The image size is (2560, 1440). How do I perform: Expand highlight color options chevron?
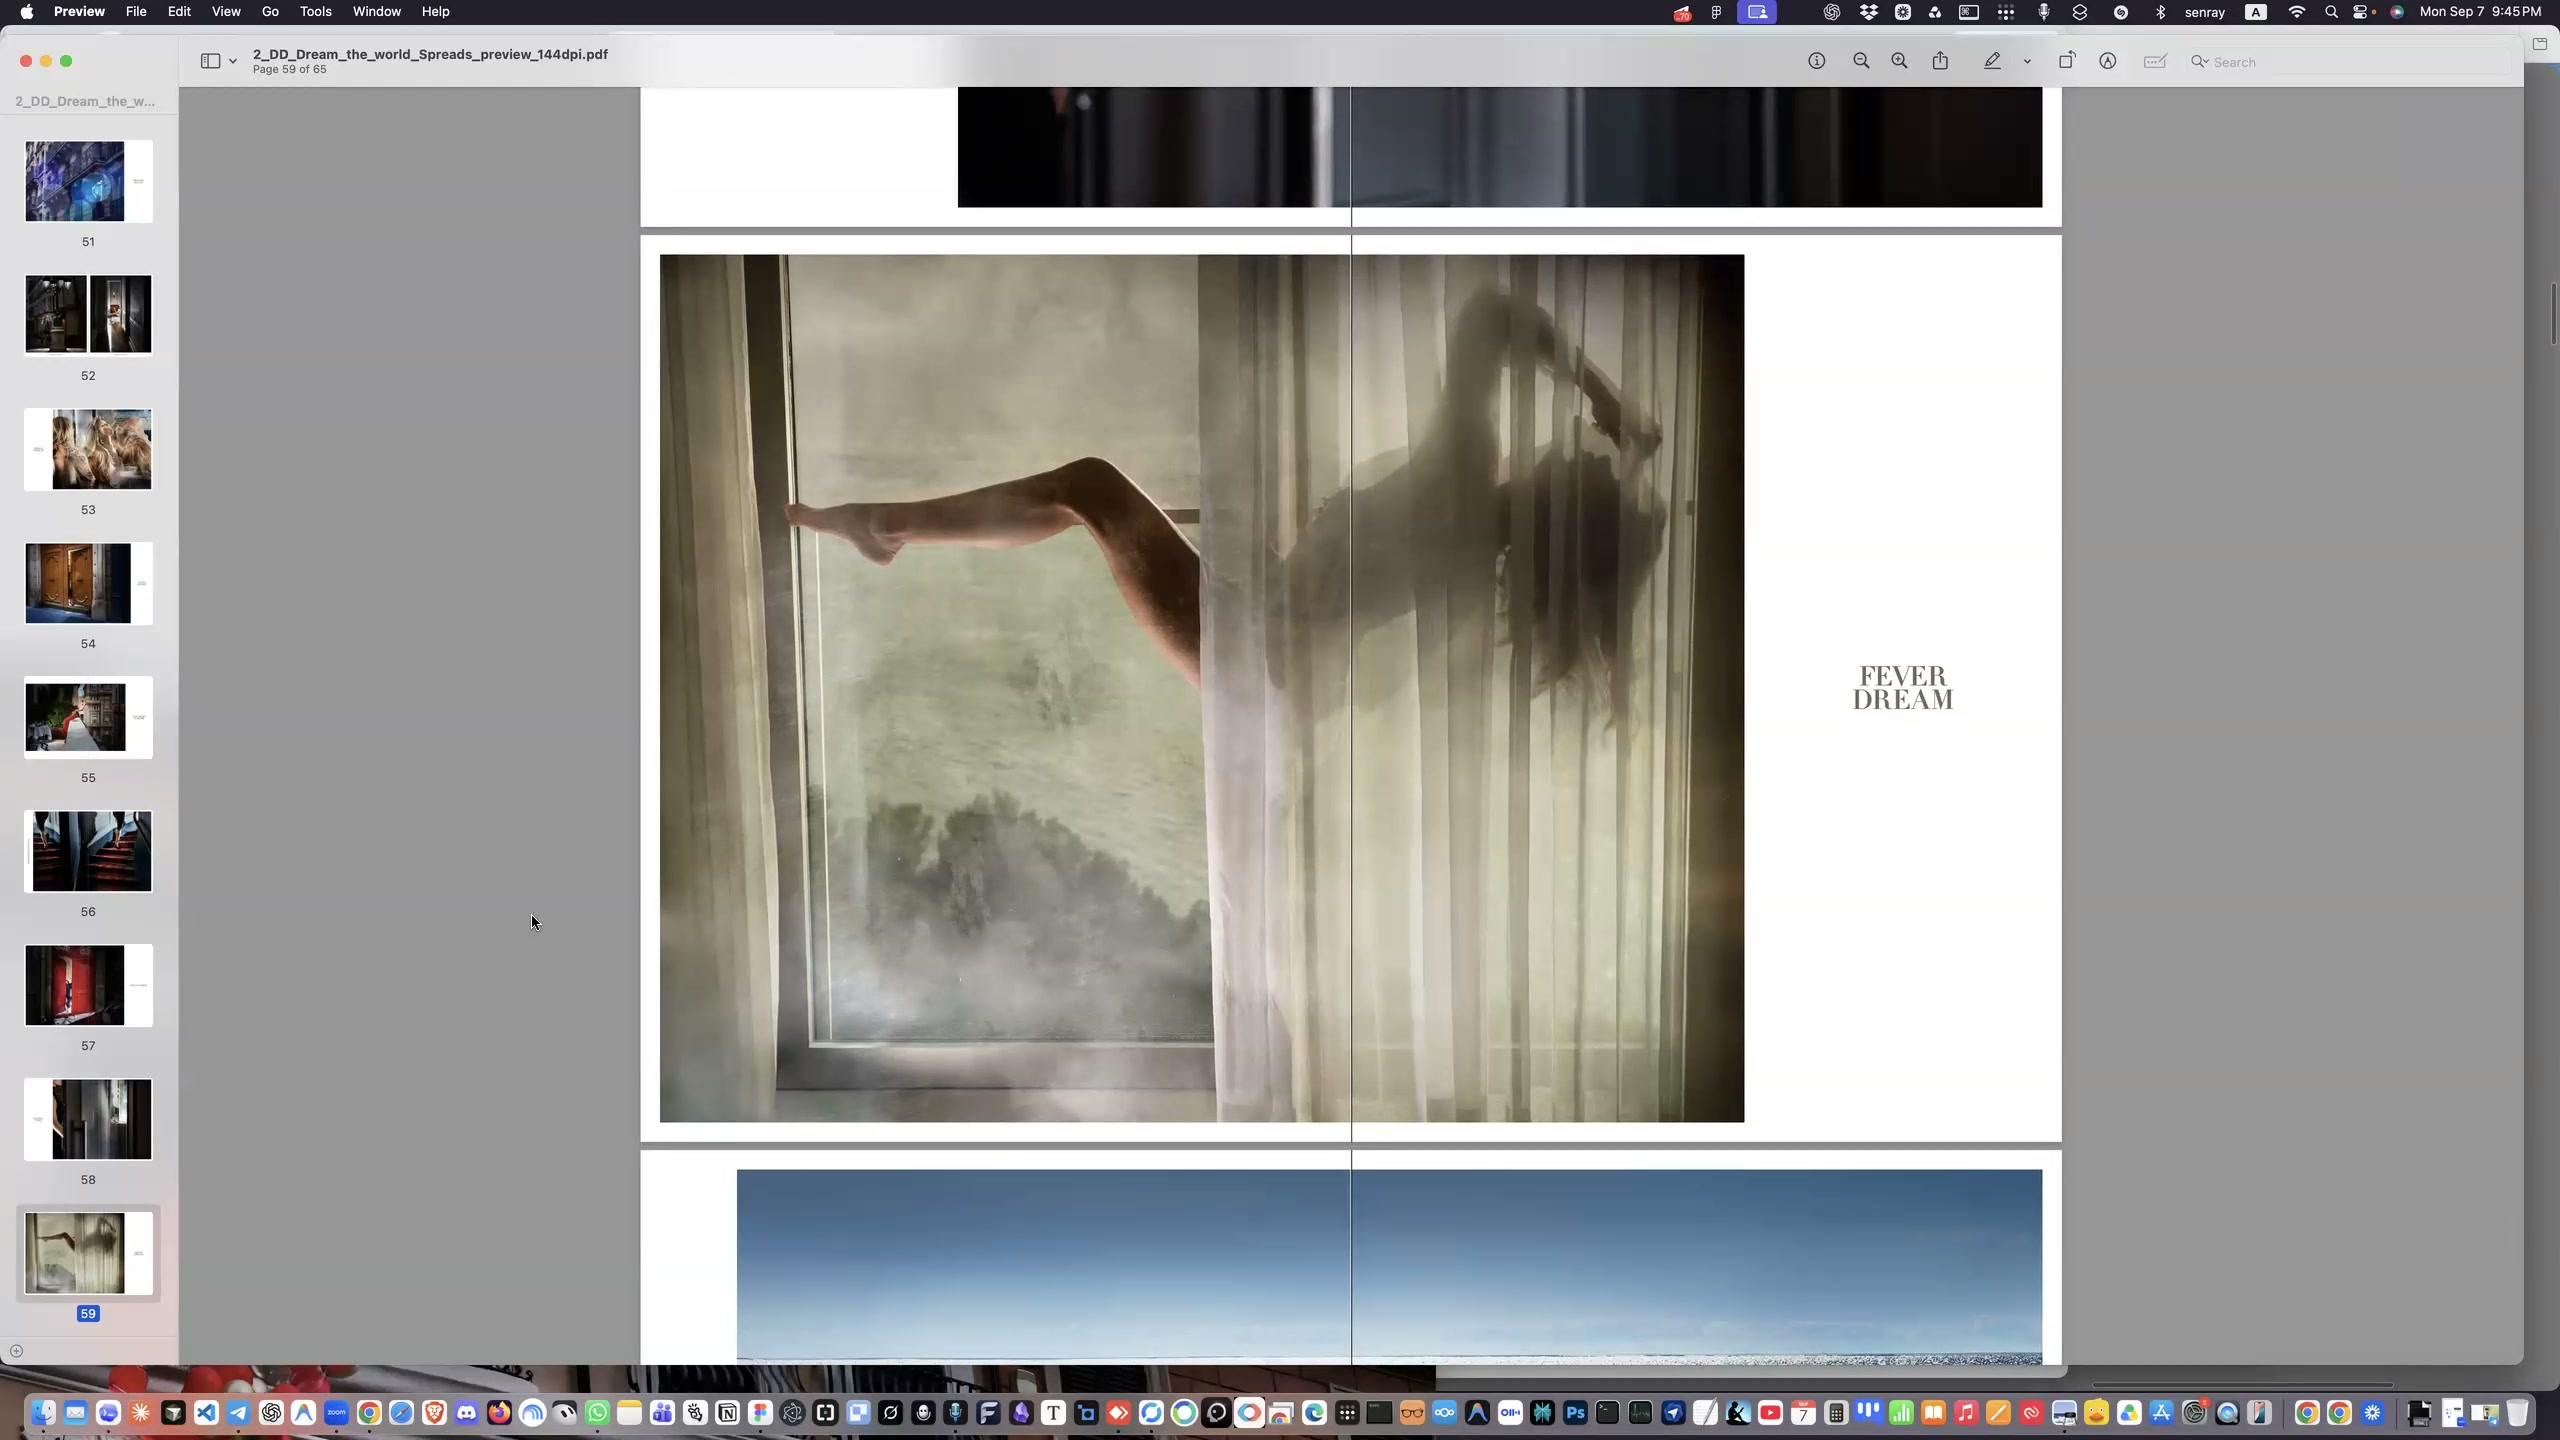point(2027,62)
